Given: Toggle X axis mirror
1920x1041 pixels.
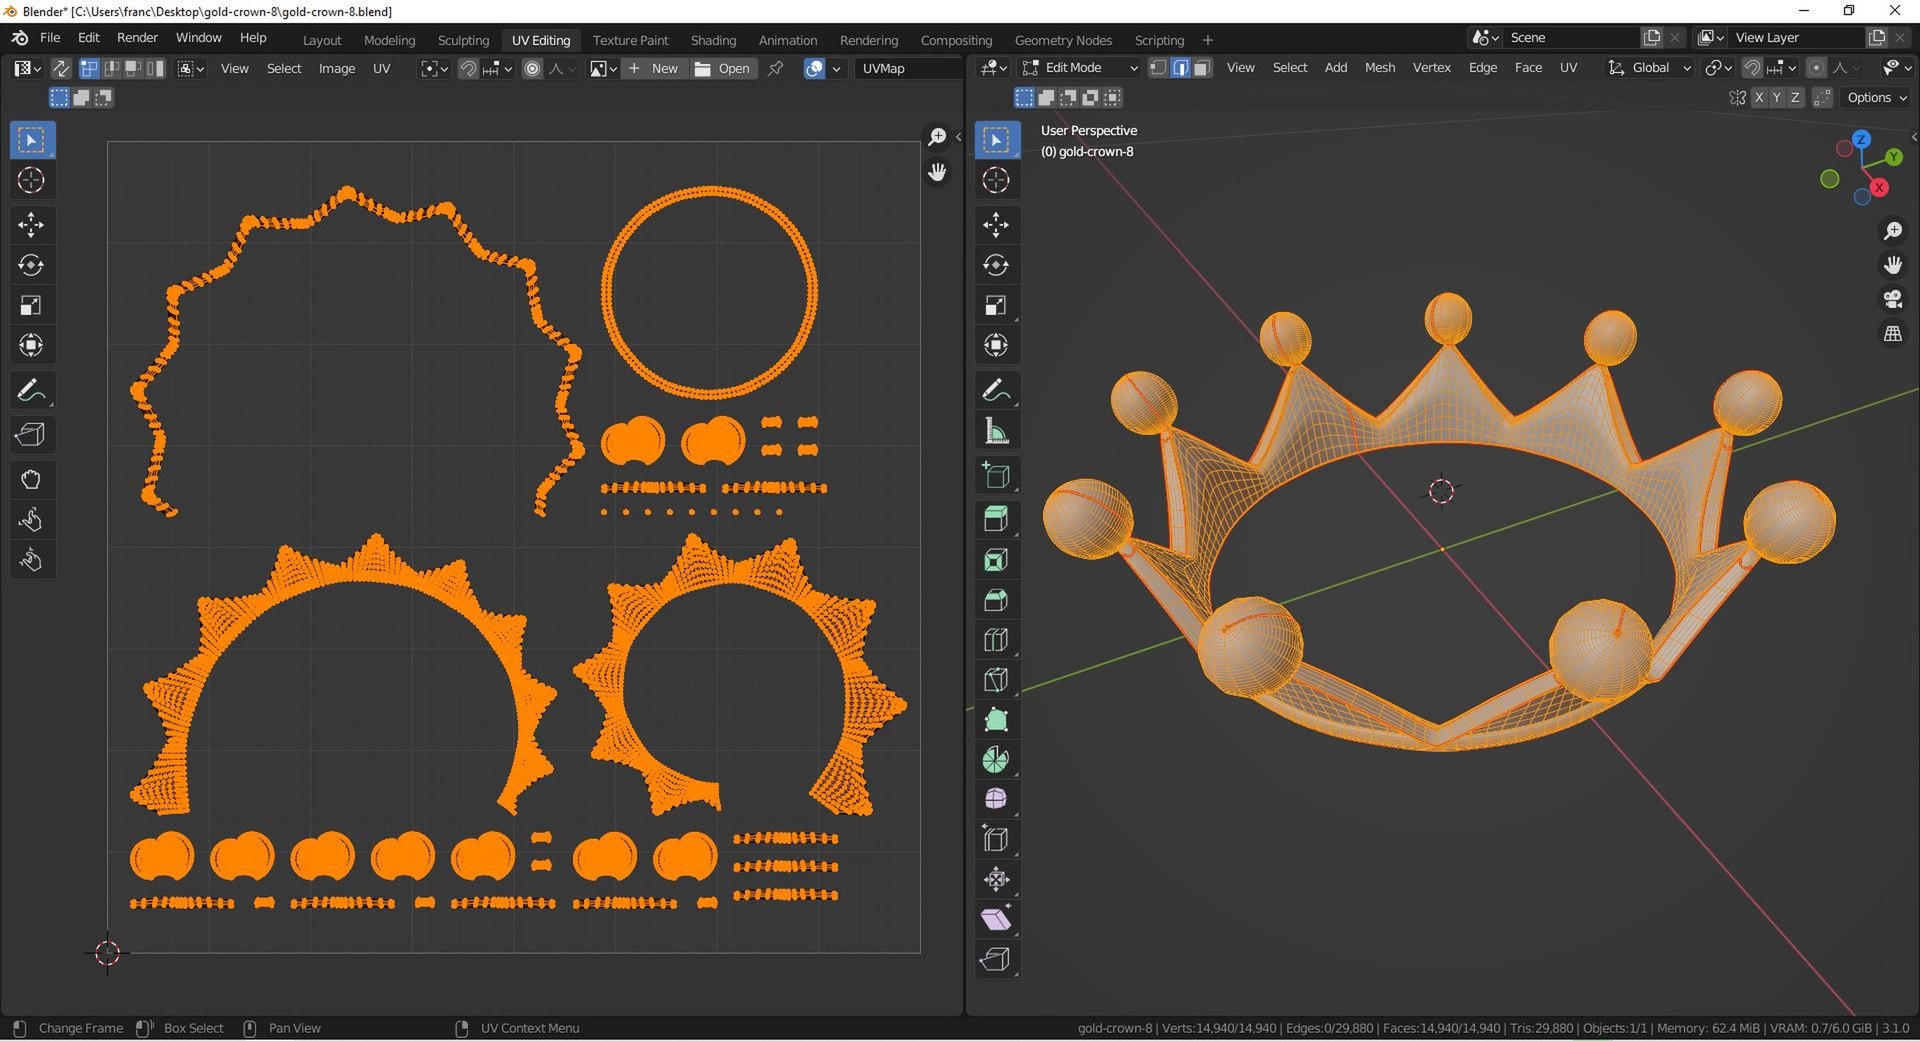Looking at the screenshot, I should [x=1759, y=97].
